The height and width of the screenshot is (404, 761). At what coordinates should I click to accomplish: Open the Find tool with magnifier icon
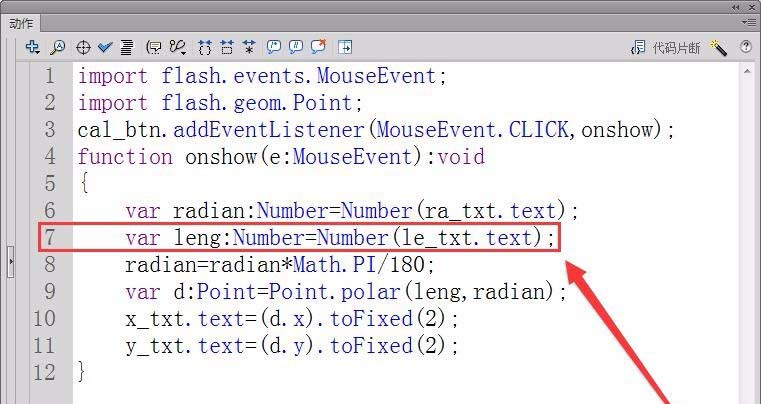click(58, 47)
